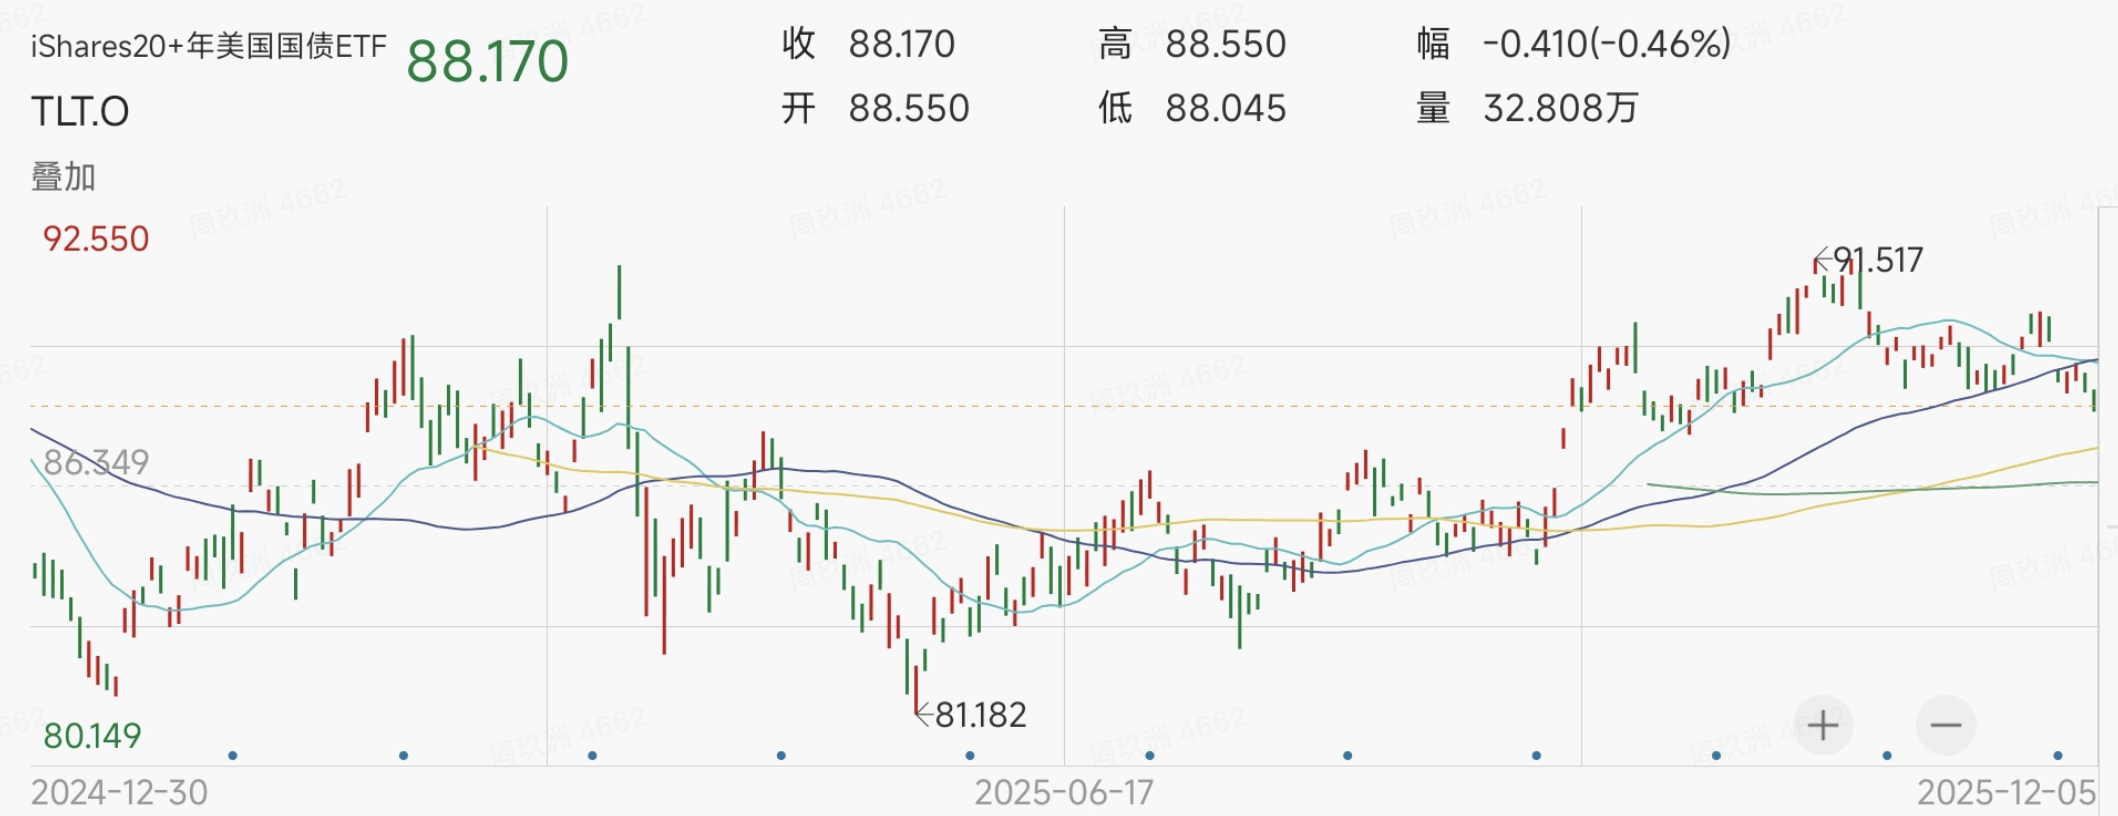Select the 低 low value 88.045

pyautogui.click(x=1225, y=108)
